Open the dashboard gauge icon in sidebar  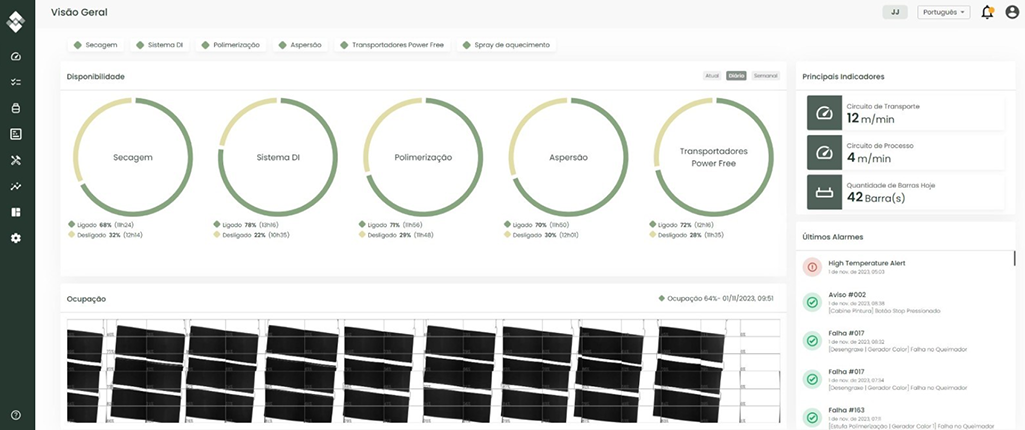[x=16, y=57]
